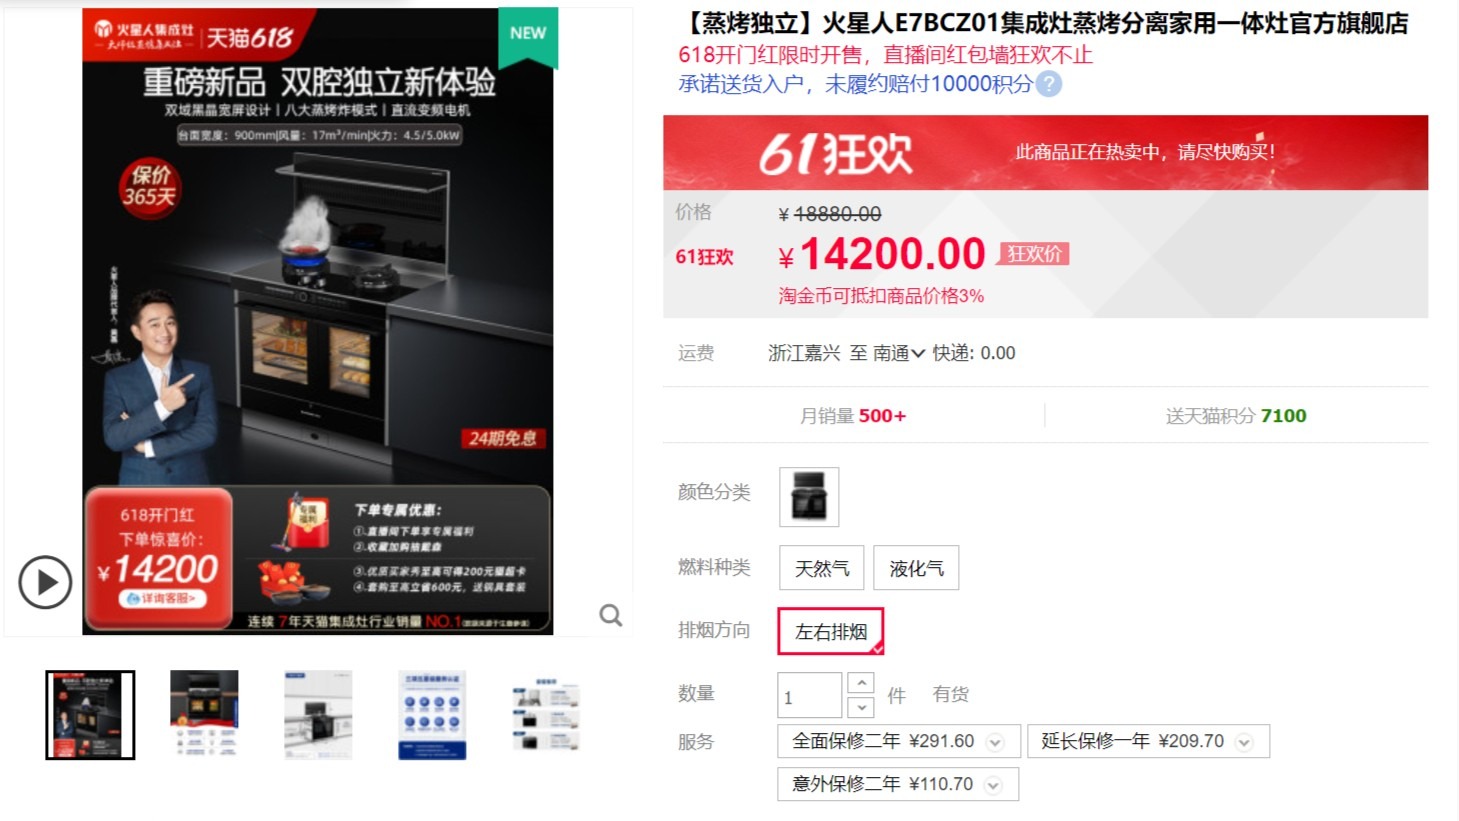1459x821 pixels.
Task: Toggle the 左右排烟 exhaust direction option
Action: pyautogui.click(x=831, y=632)
